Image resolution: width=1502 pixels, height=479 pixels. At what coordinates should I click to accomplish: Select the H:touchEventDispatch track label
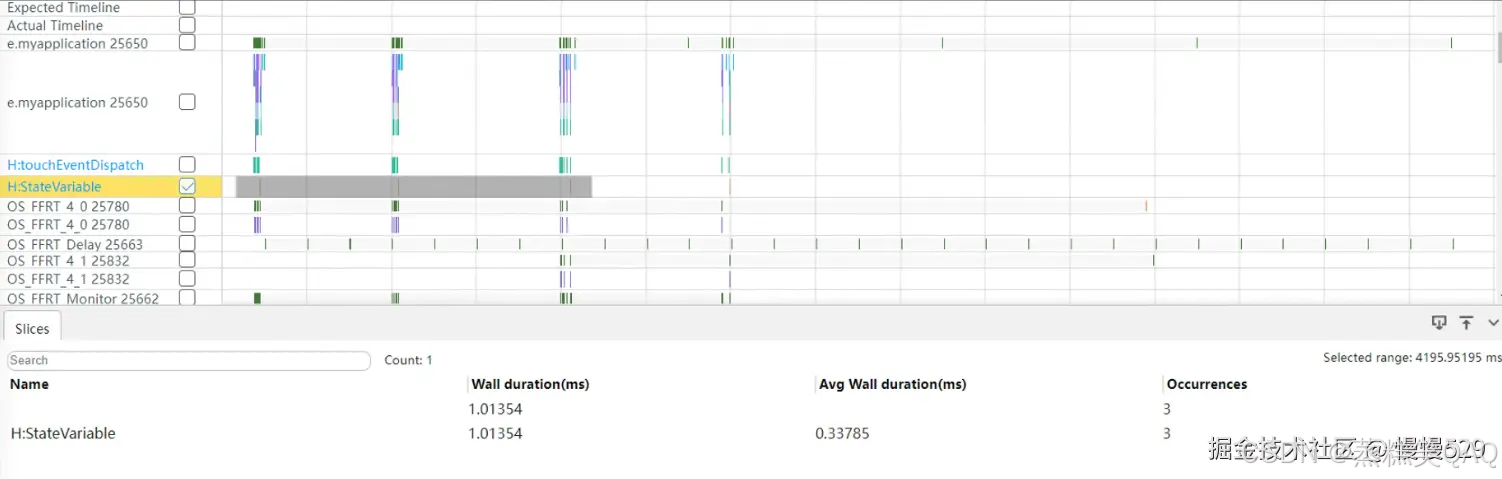tap(75, 165)
